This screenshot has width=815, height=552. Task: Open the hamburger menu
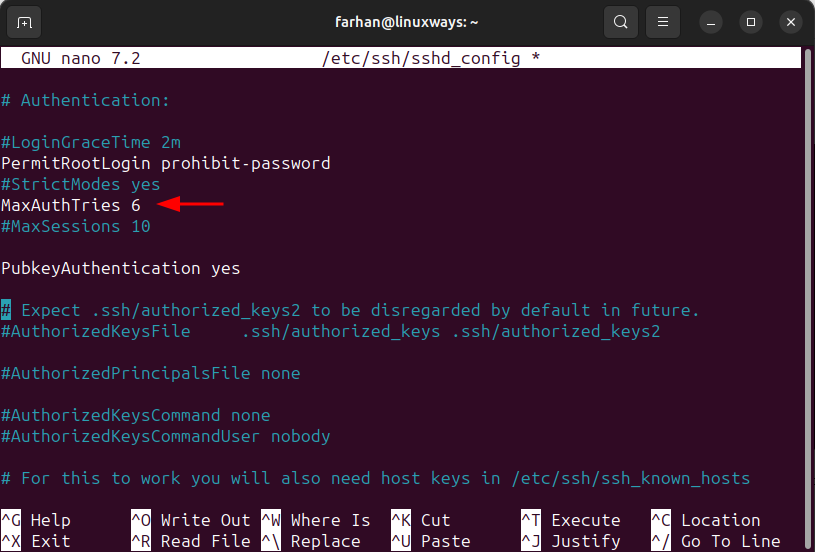tap(663, 22)
